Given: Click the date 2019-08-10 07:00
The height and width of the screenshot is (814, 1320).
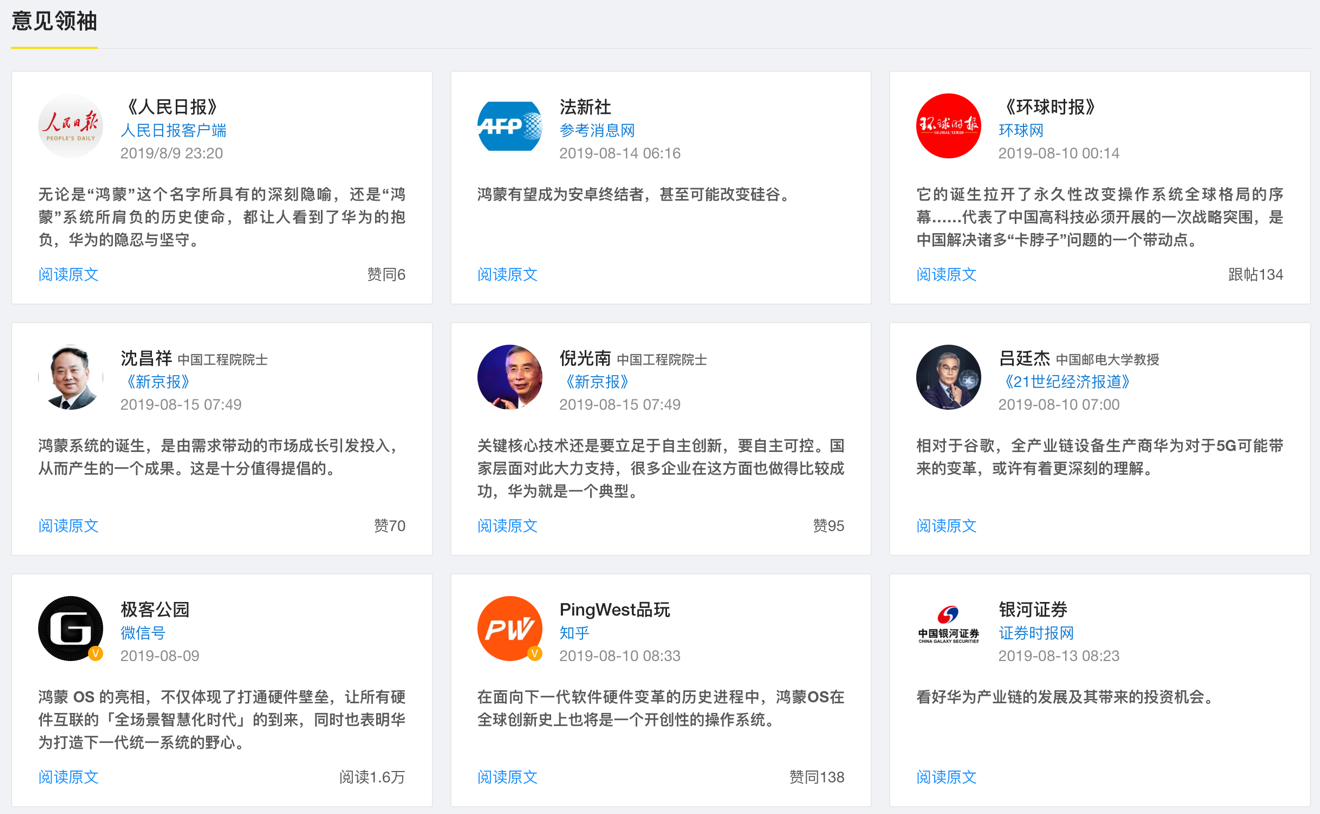Looking at the screenshot, I should click(1059, 404).
